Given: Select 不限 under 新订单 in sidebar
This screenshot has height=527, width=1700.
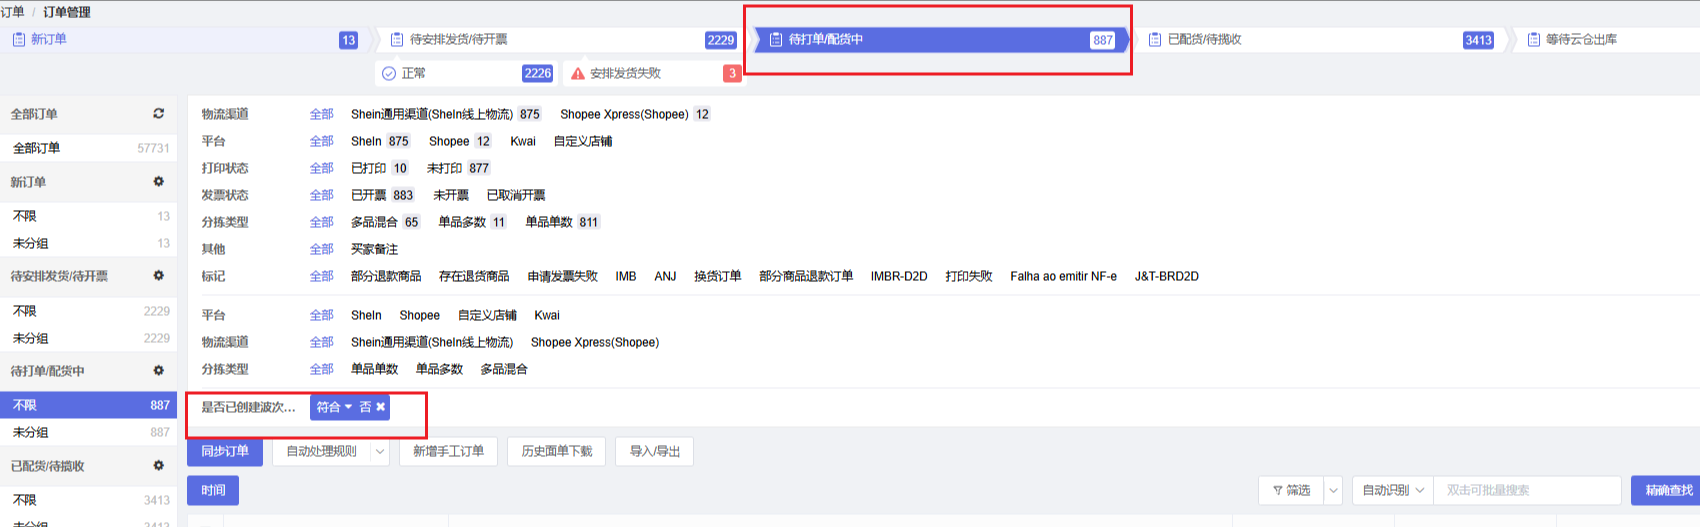Looking at the screenshot, I should pos(89,216).
